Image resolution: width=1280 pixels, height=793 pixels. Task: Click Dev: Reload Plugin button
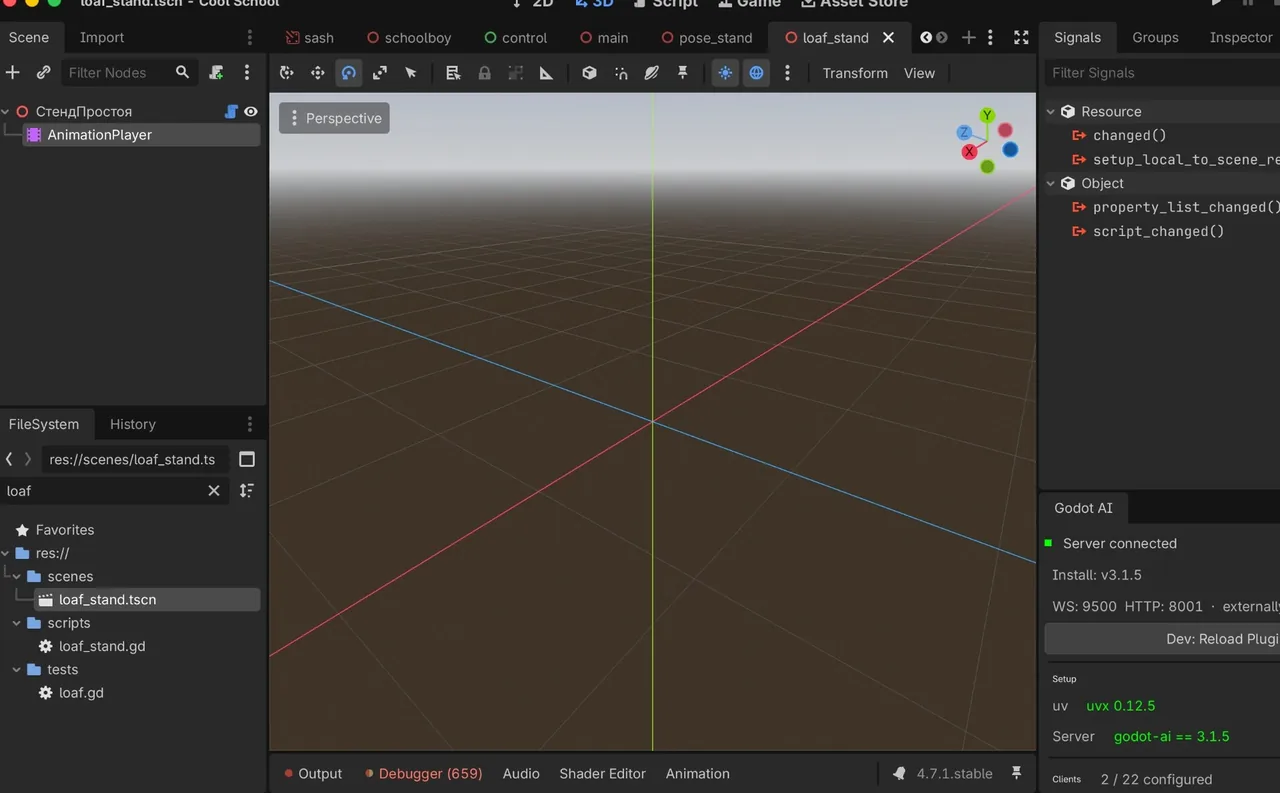(1162, 639)
